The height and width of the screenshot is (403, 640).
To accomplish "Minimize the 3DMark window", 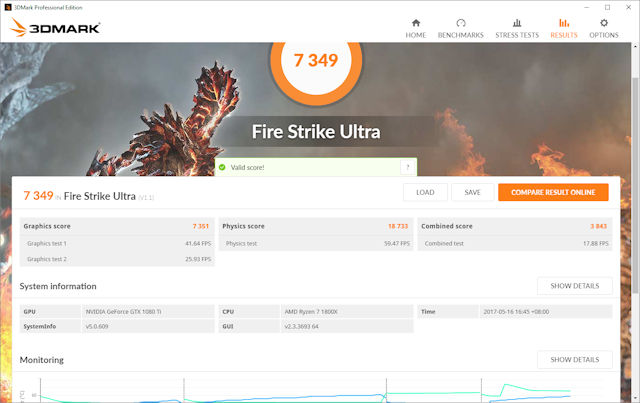I will [x=587, y=7].
